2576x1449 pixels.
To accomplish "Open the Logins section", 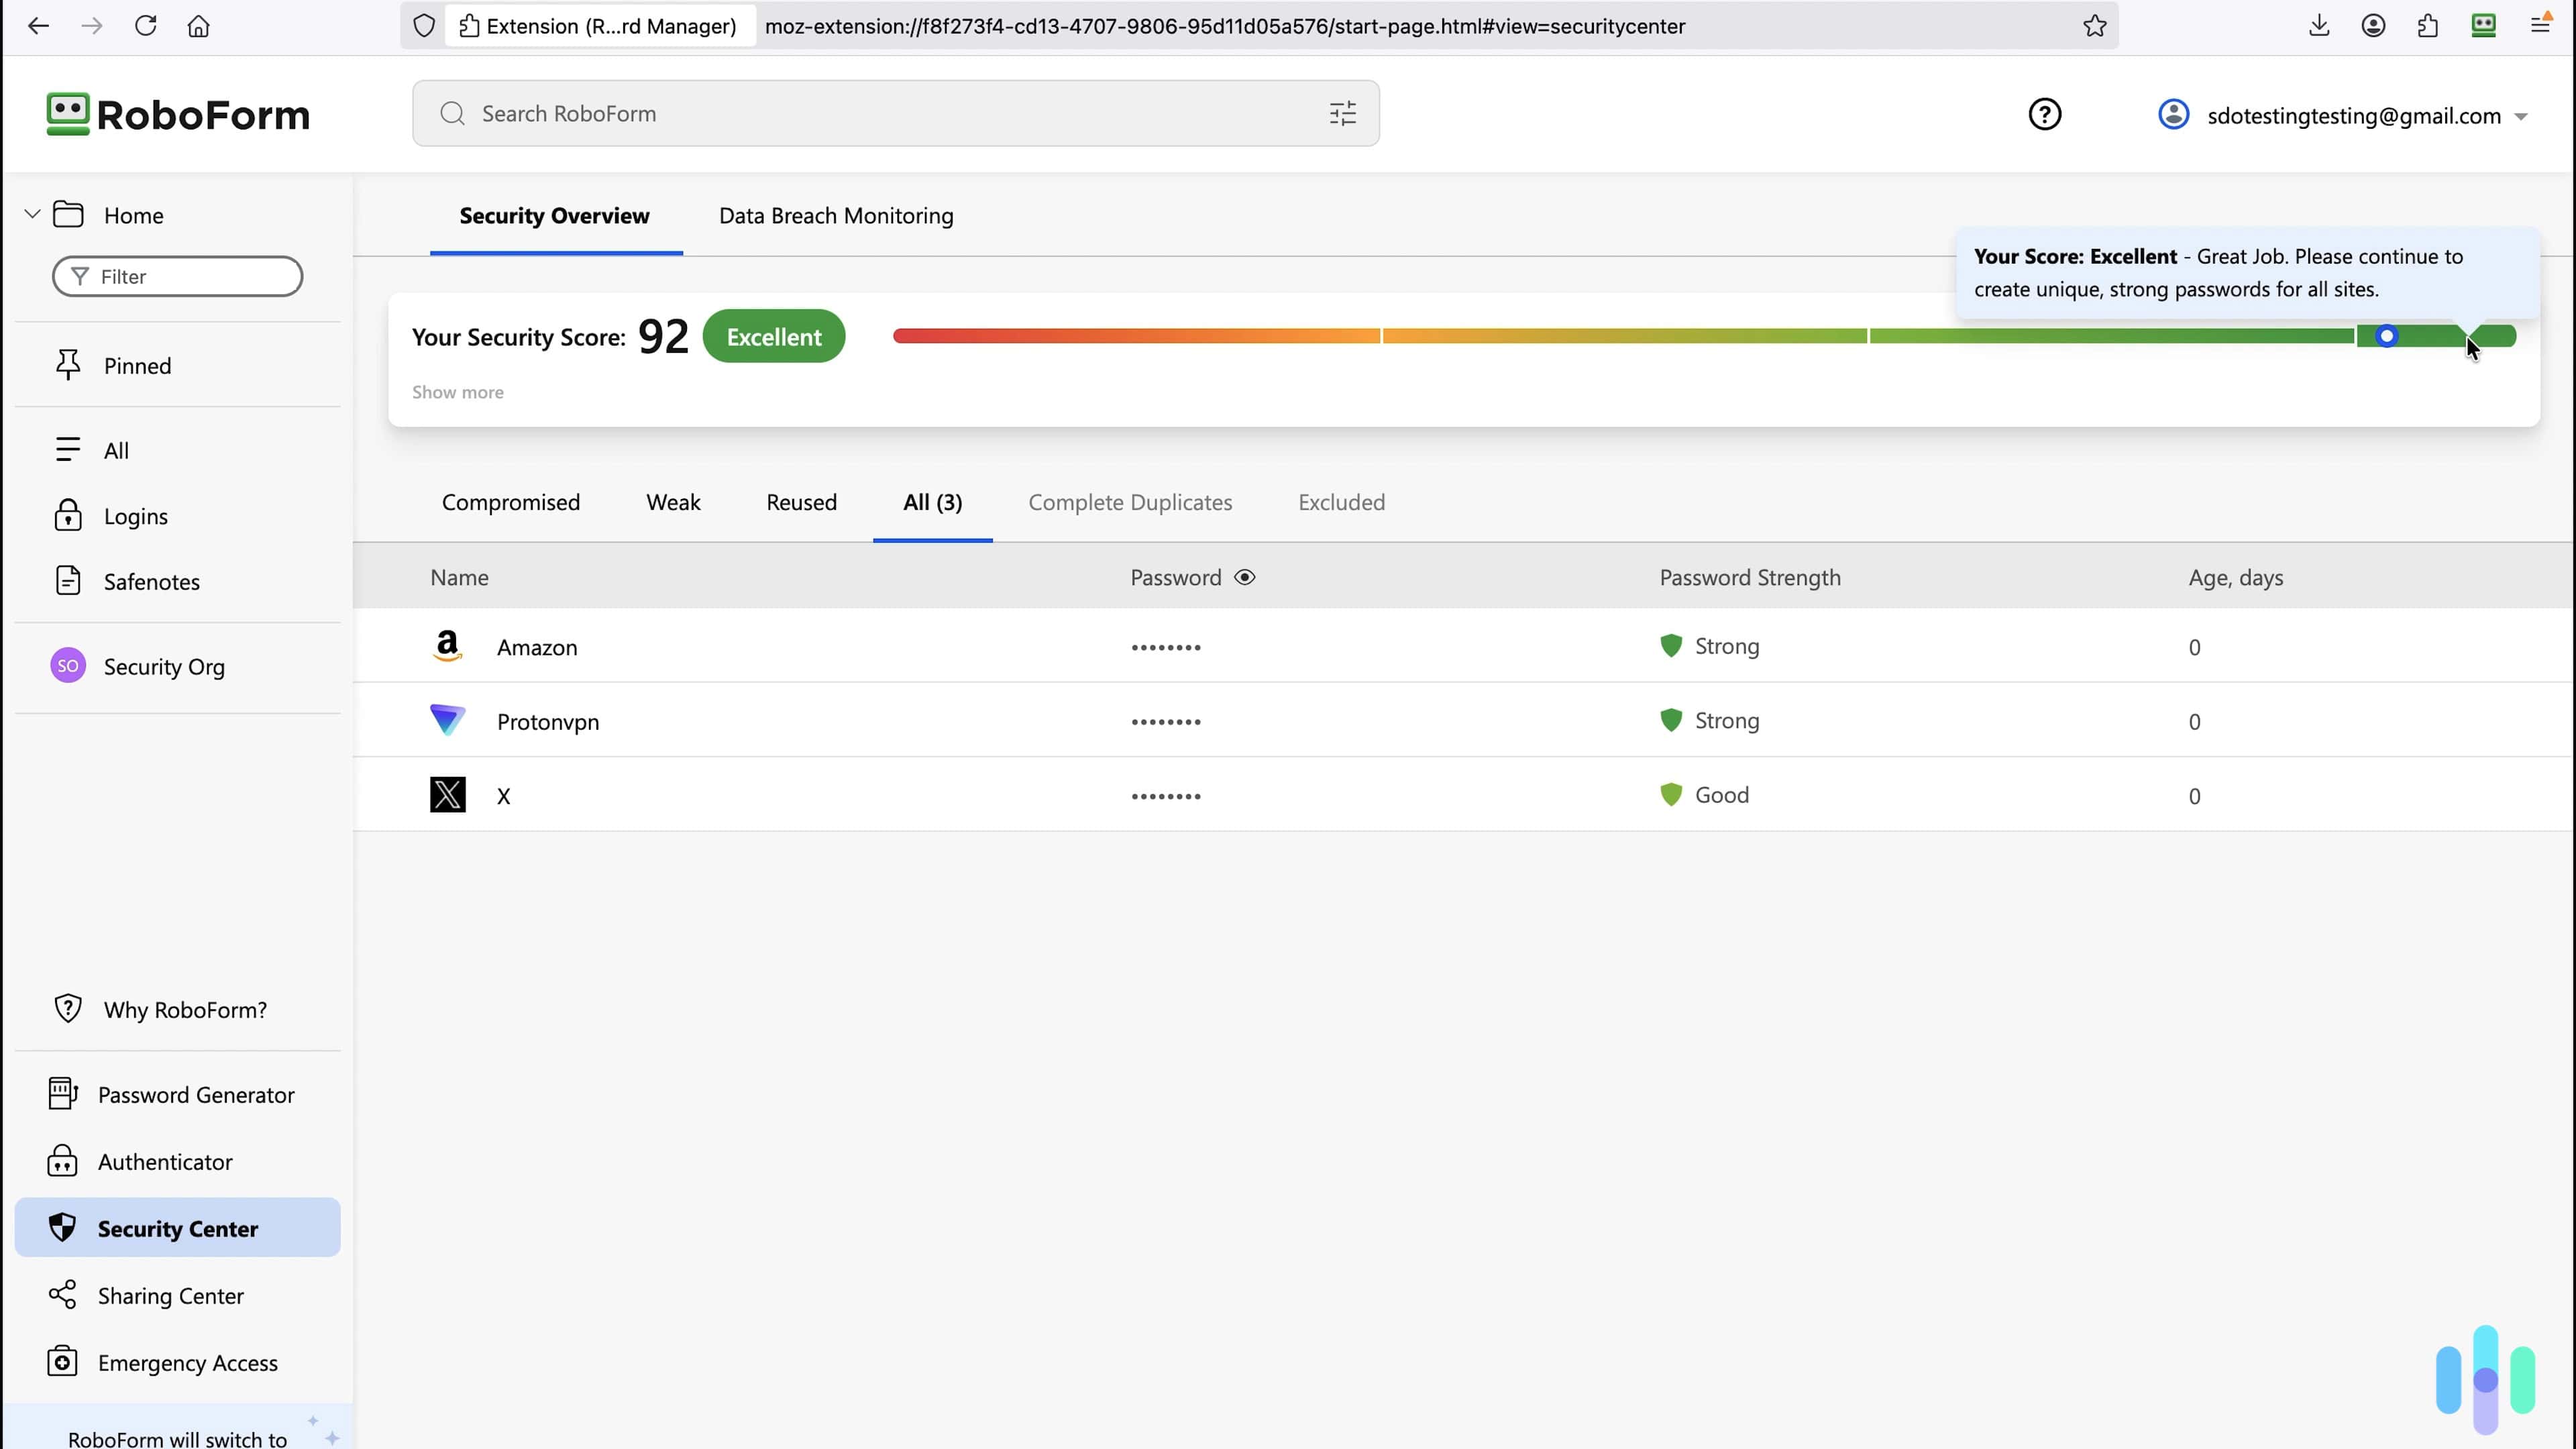I will [135, 516].
